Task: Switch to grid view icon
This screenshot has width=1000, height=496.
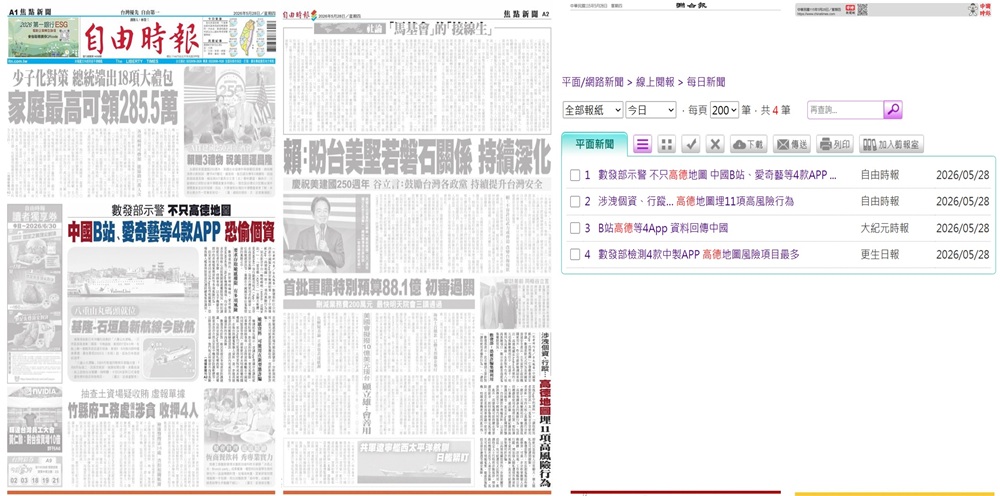Action: [666, 144]
